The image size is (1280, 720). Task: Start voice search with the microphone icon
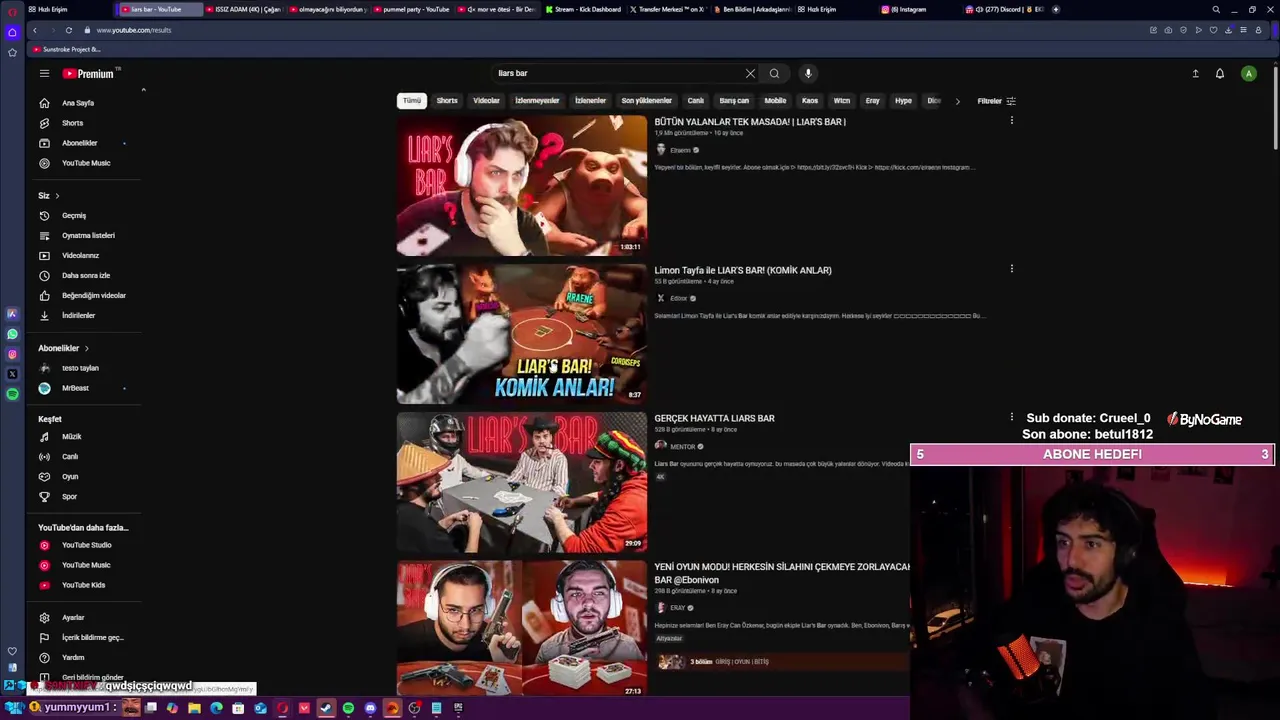(808, 73)
